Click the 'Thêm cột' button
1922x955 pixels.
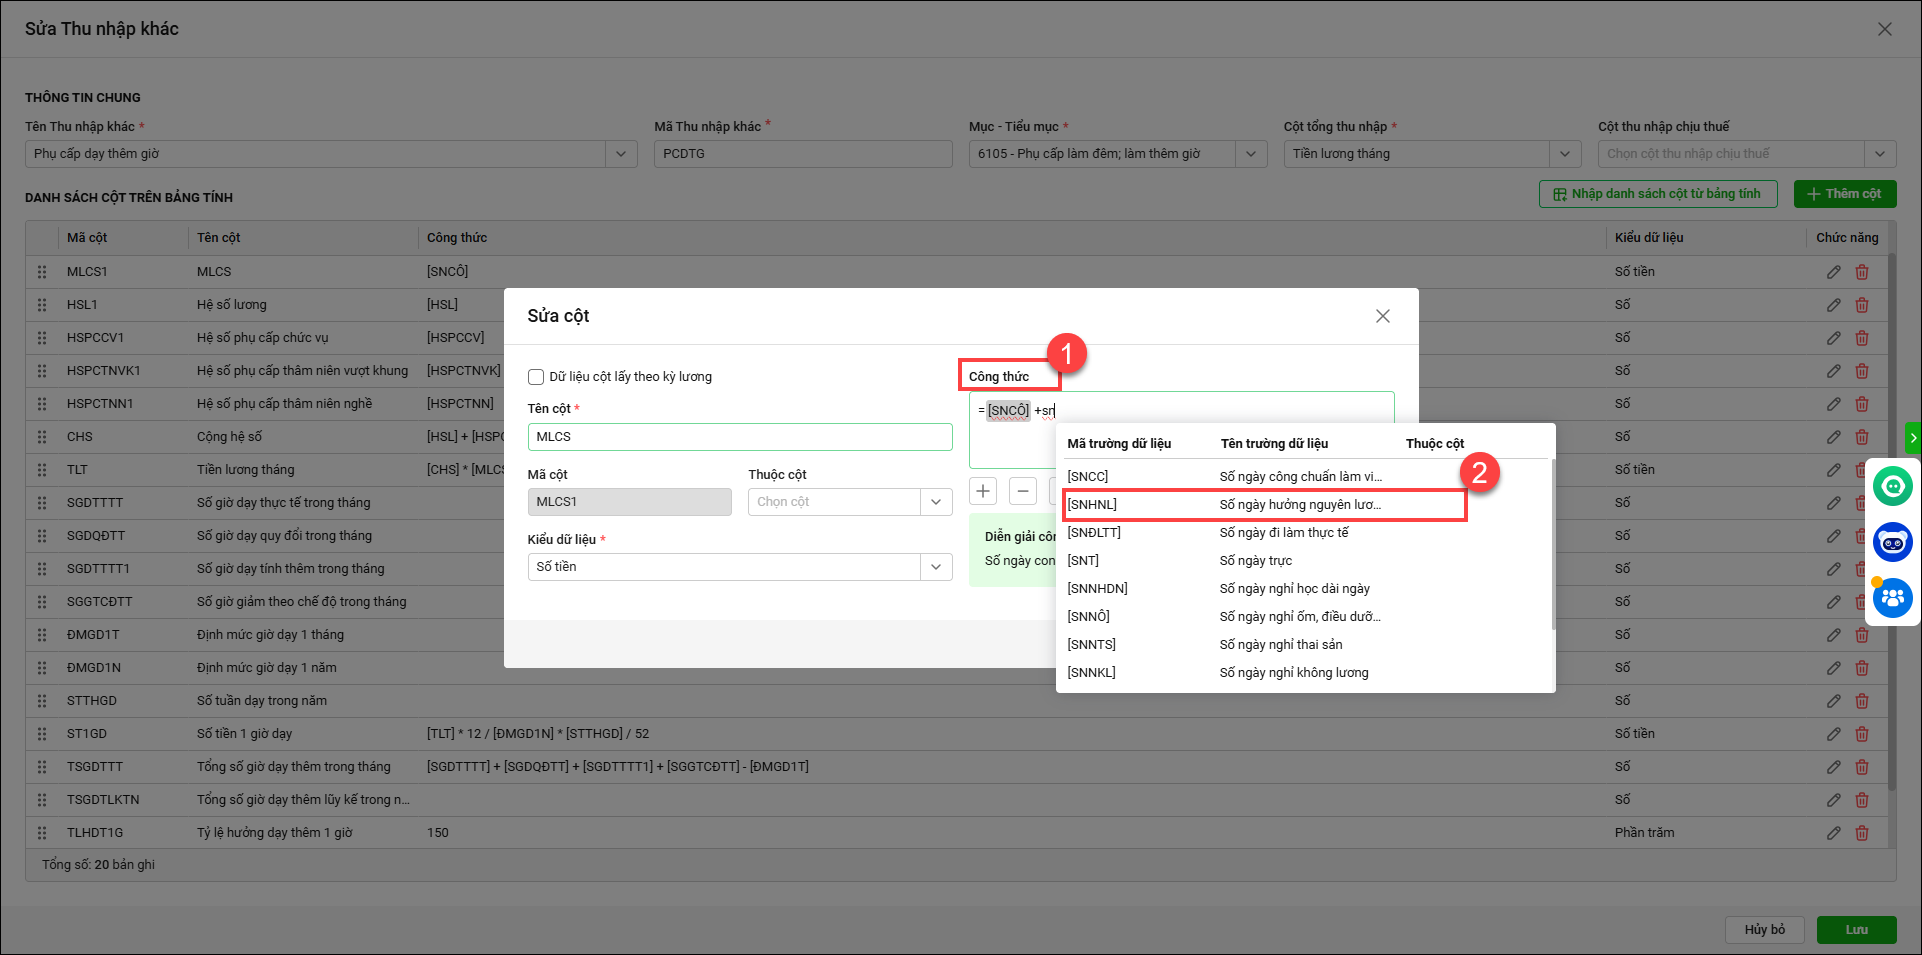tap(1844, 194)
